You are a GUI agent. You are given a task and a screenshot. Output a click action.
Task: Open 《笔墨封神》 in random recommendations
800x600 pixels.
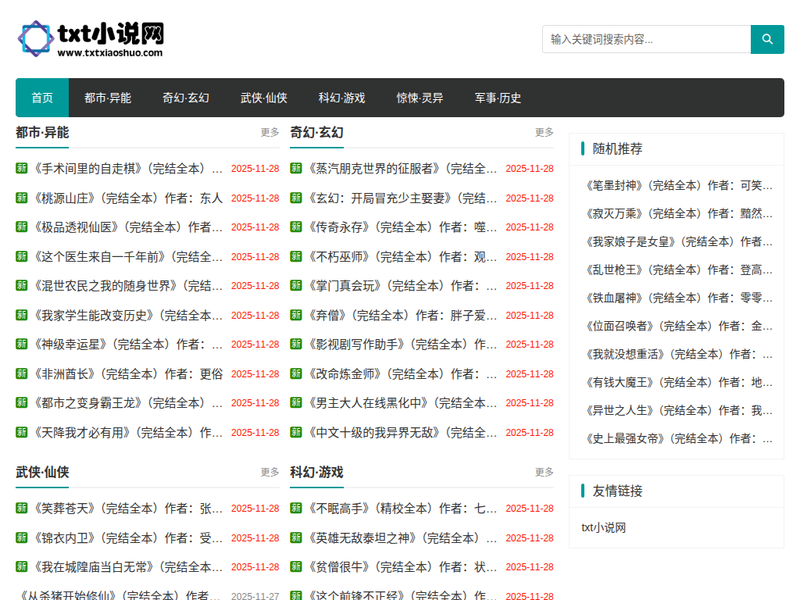coord(678,185)
